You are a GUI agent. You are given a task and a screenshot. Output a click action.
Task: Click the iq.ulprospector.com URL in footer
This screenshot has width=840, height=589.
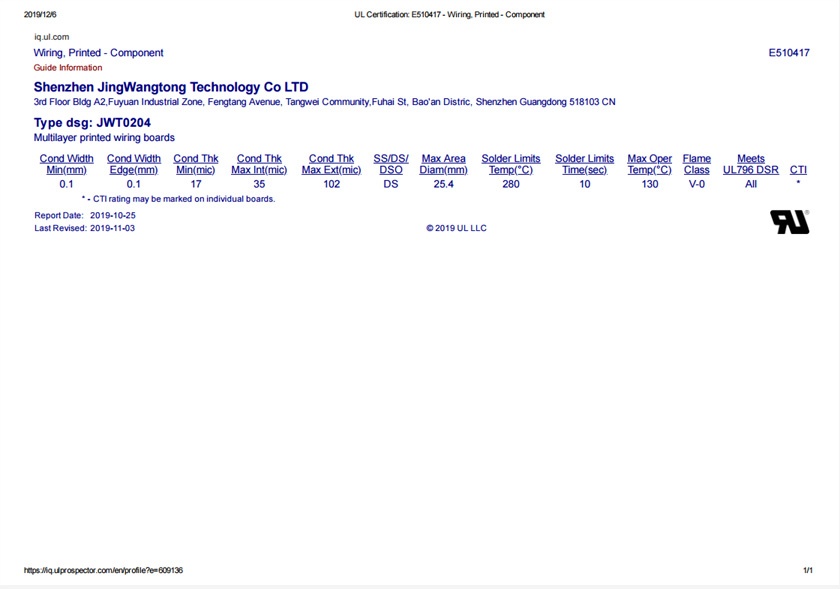103,570
